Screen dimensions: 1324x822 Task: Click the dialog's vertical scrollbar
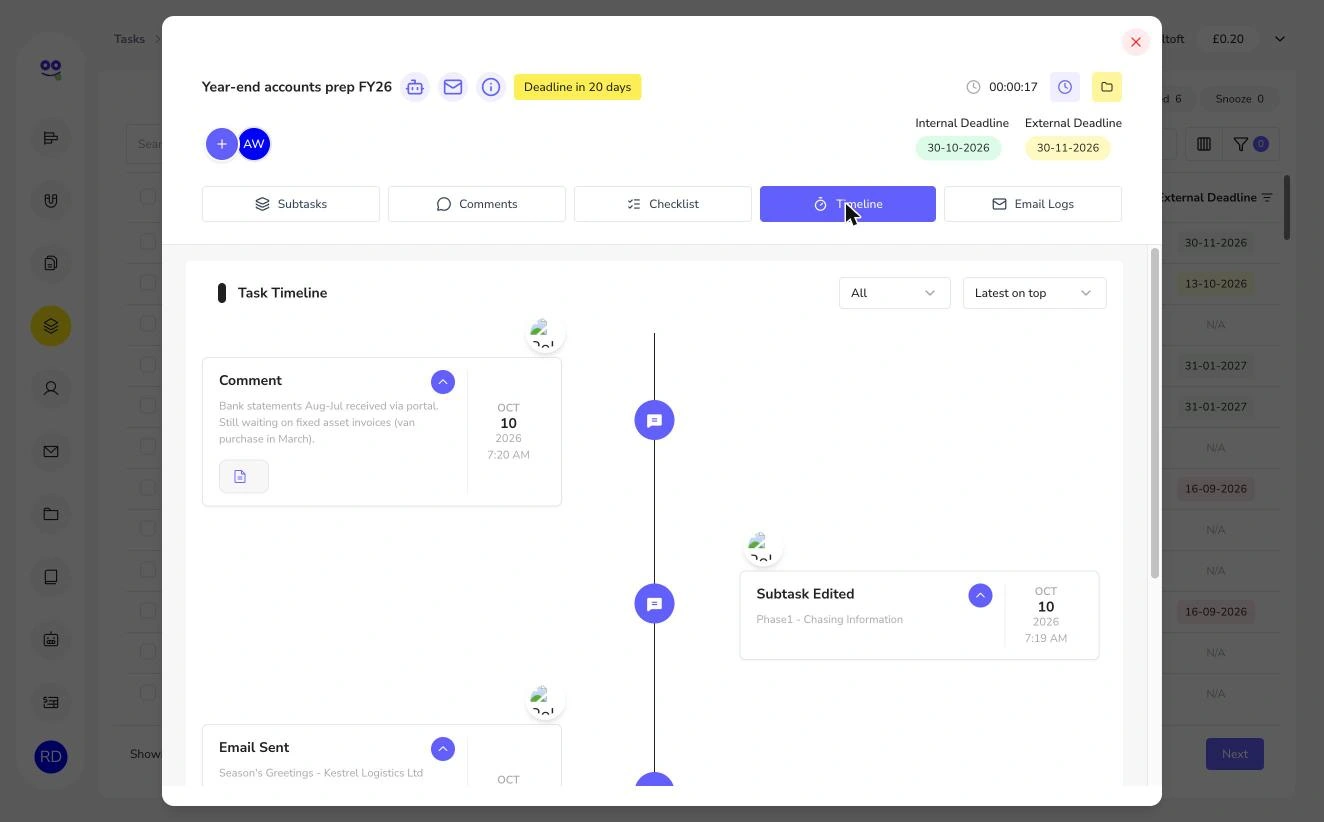click(x=1155, y=413)
